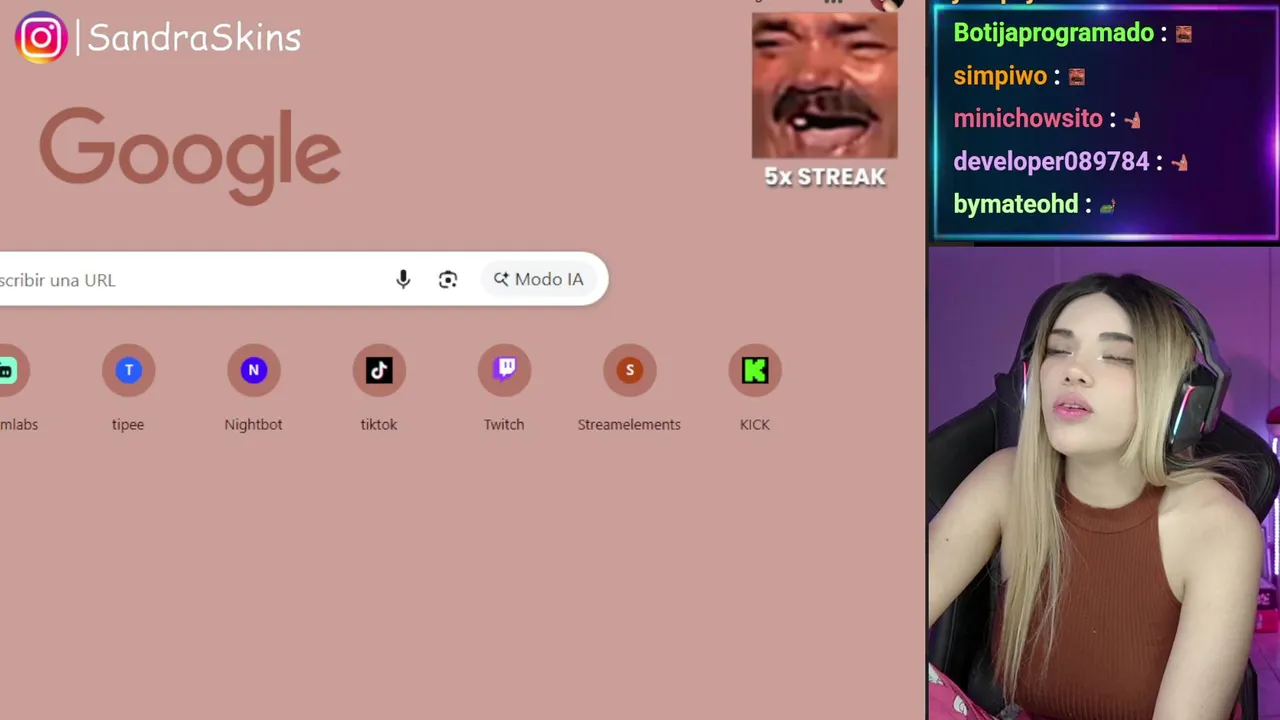The image size is (1280, 720).
Task: Click the laughing meme streak image
Action: tap(825, 86)
